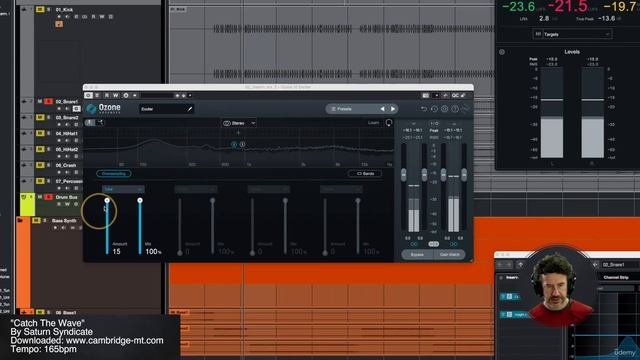Click the 02_Snare1 name field in channel settings
The height and width of the screenshot is (360, 640).
(x=620, y=265)
